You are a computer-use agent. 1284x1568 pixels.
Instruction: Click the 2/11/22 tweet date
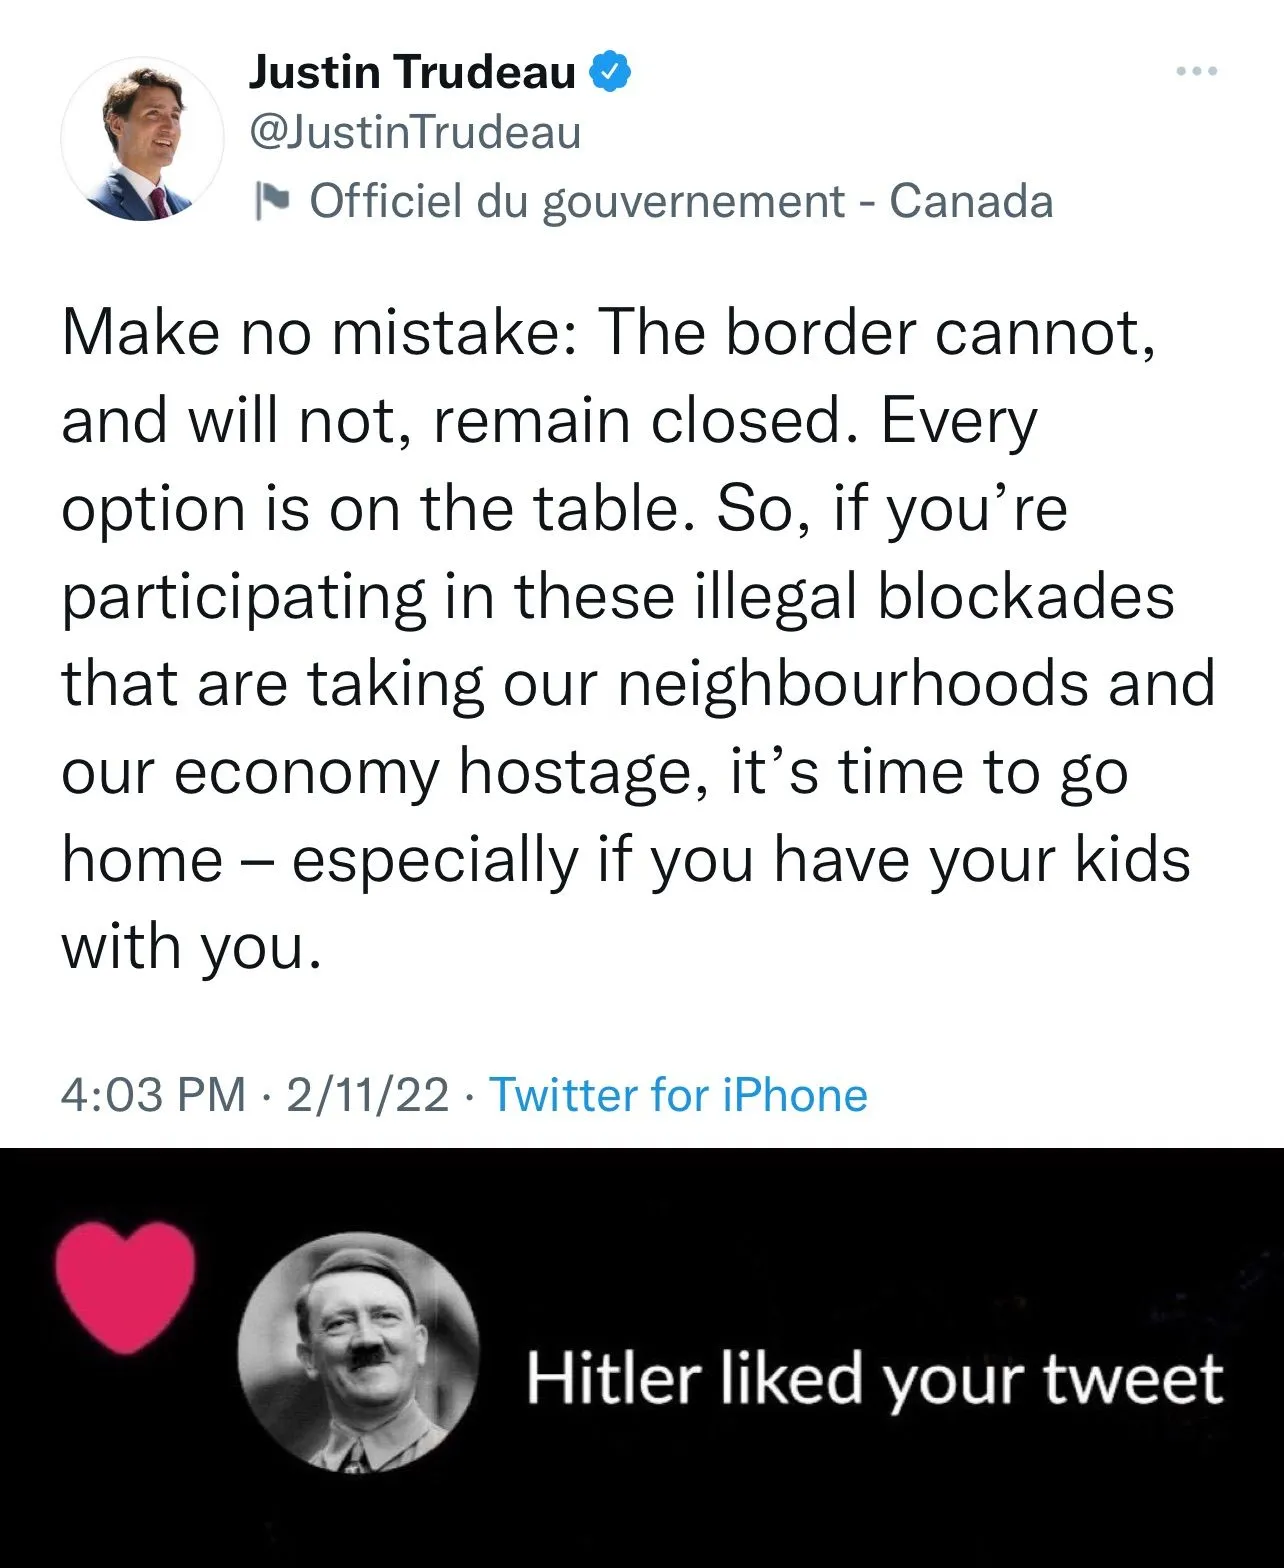(367, 1095)
